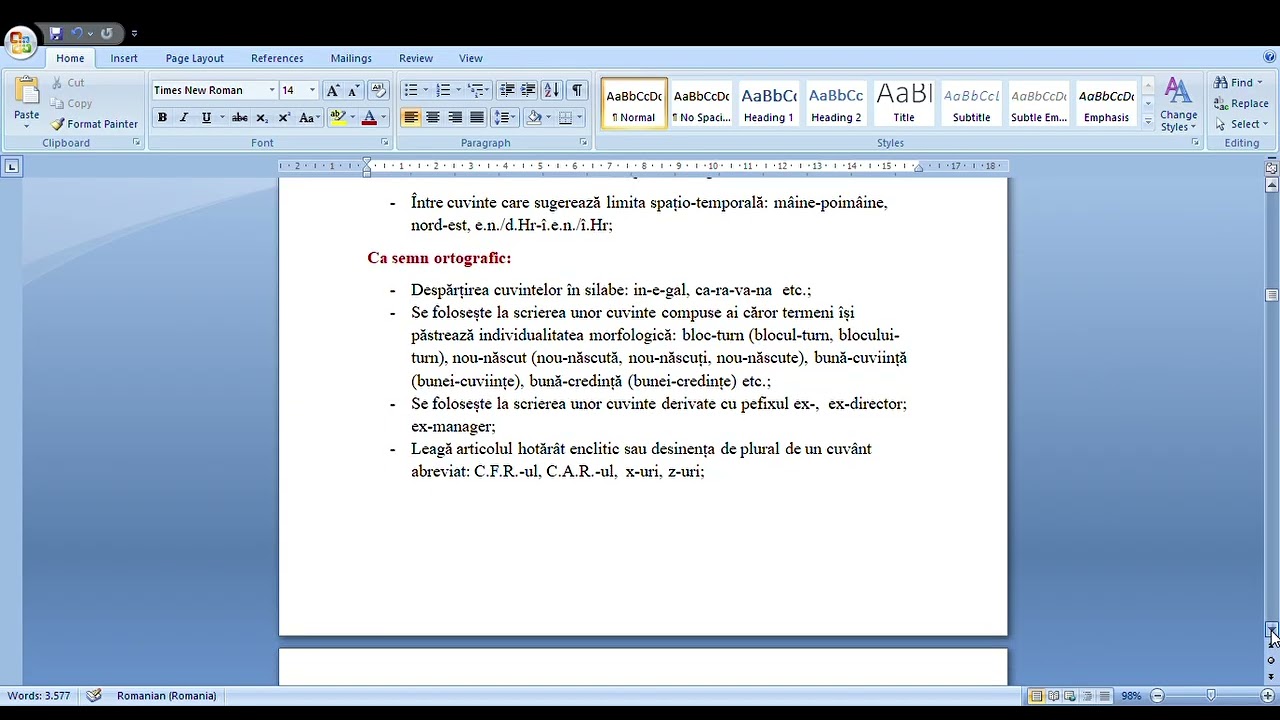Apply superscript formatting
Screen dimensions: 1280x720
284,118
